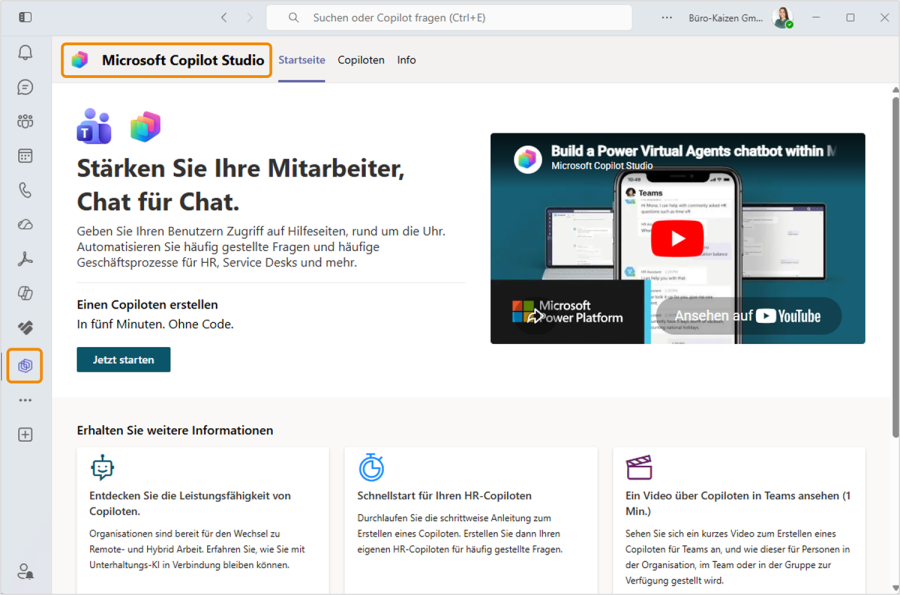Open the OneDrive cloud icon

pos(25,225)
